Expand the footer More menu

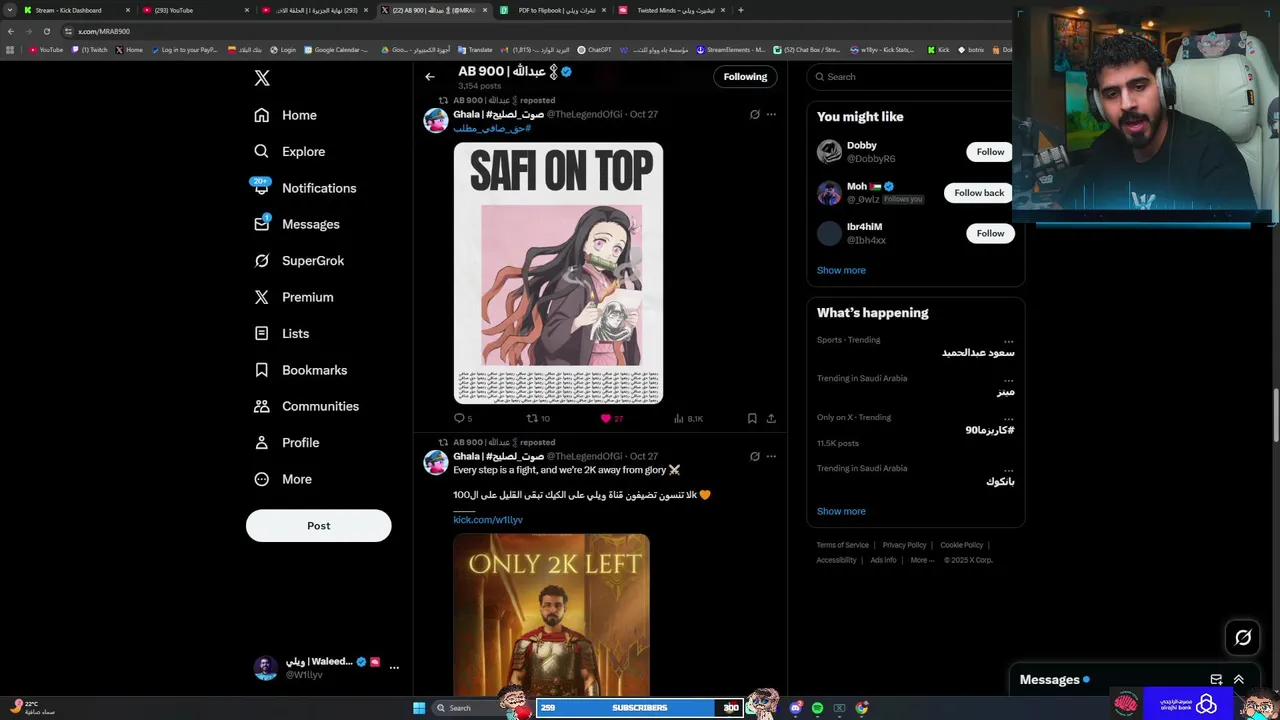click(x=922, y=560)
